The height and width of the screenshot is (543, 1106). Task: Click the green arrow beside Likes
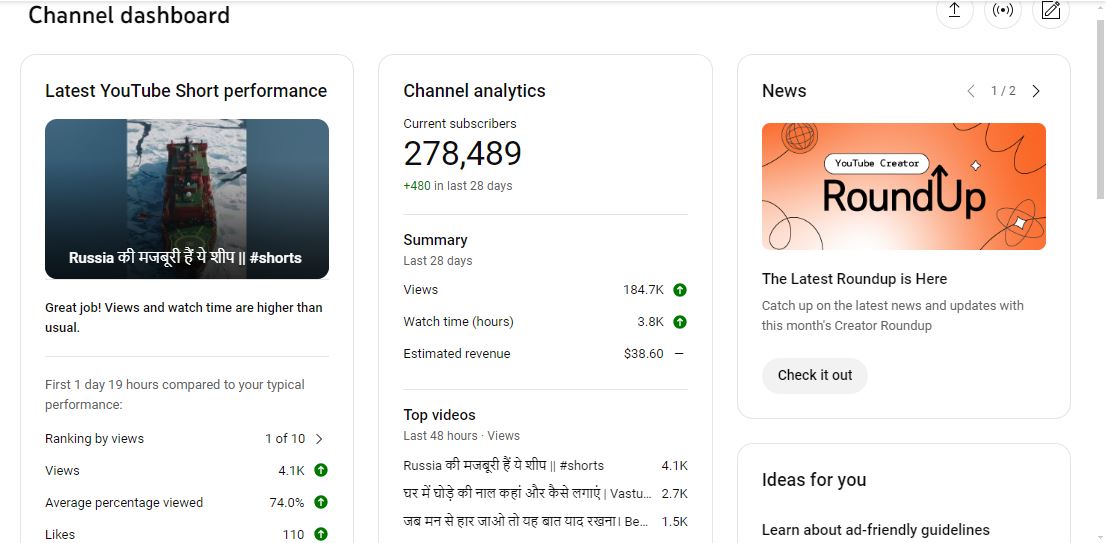321,535
